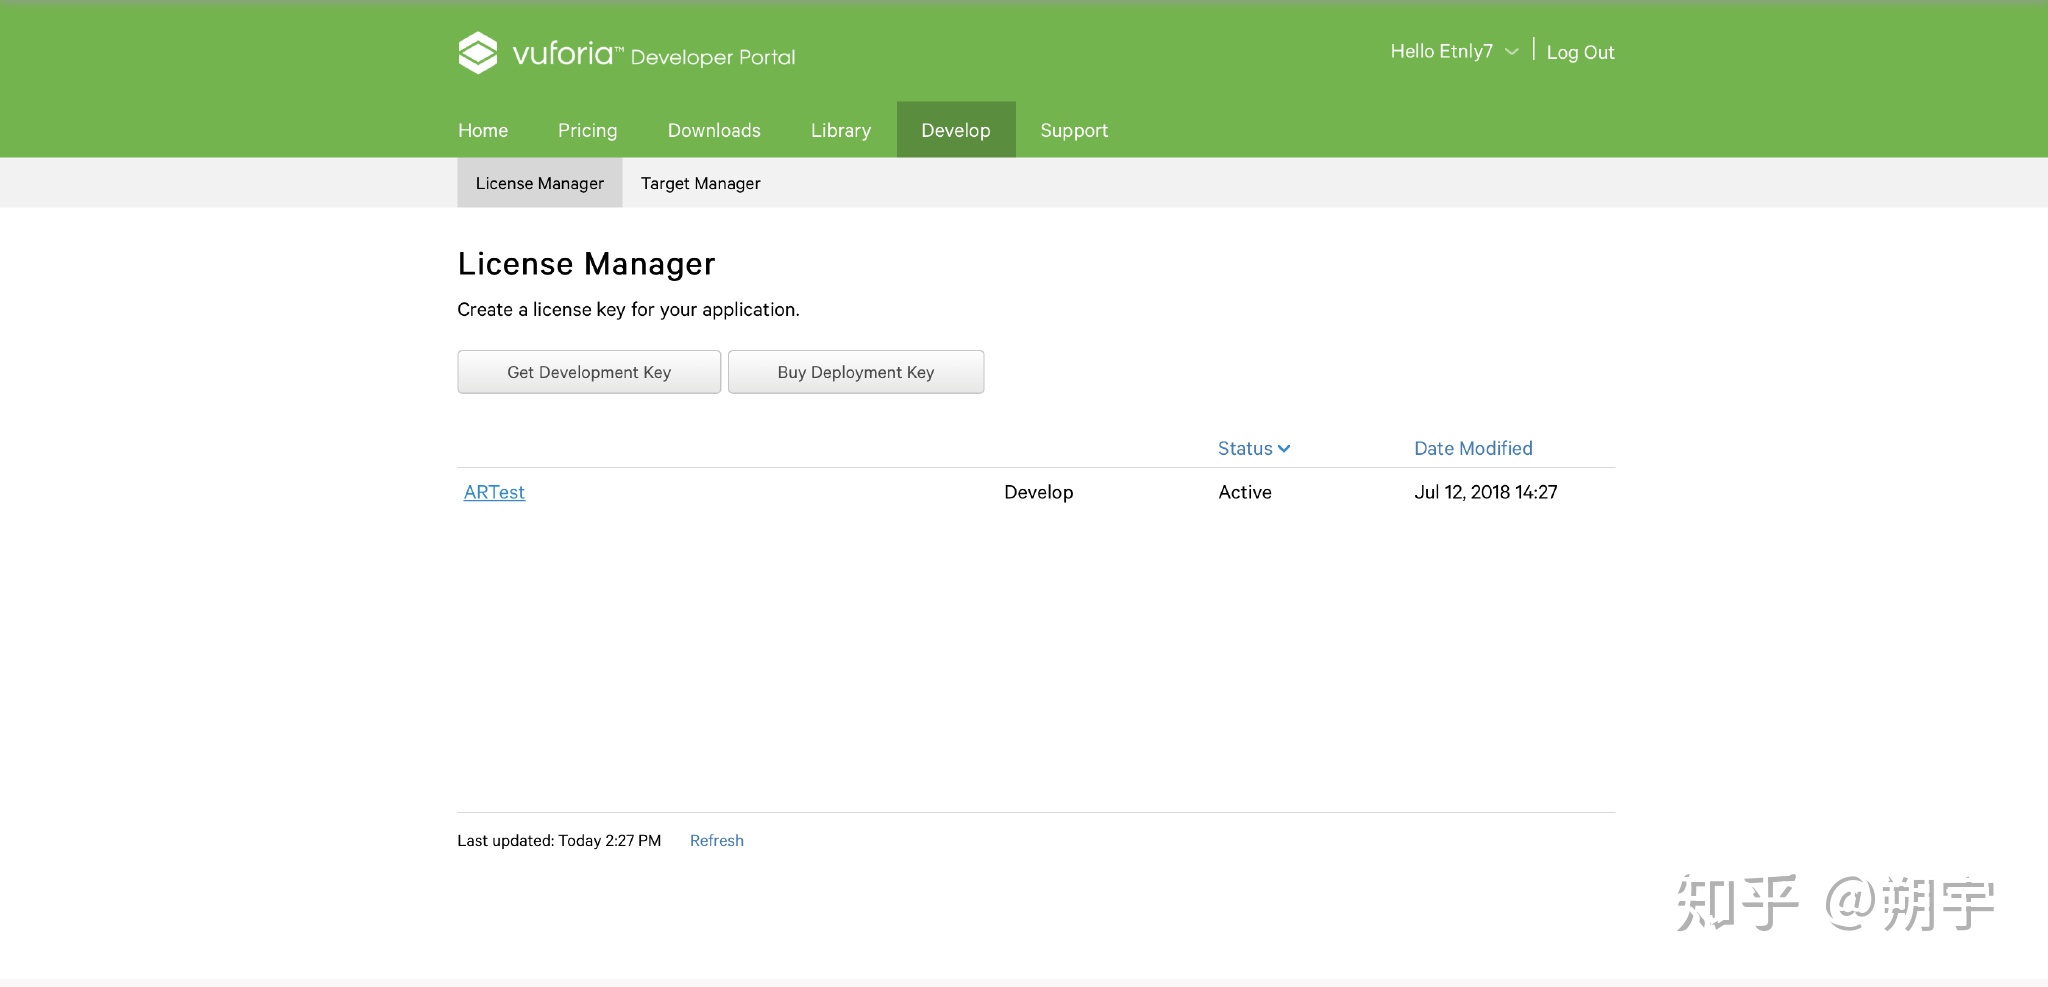2048x987 pixels.
Task: Open the Hello Etnly7 user dropdown
Action: click(1454, 51)
